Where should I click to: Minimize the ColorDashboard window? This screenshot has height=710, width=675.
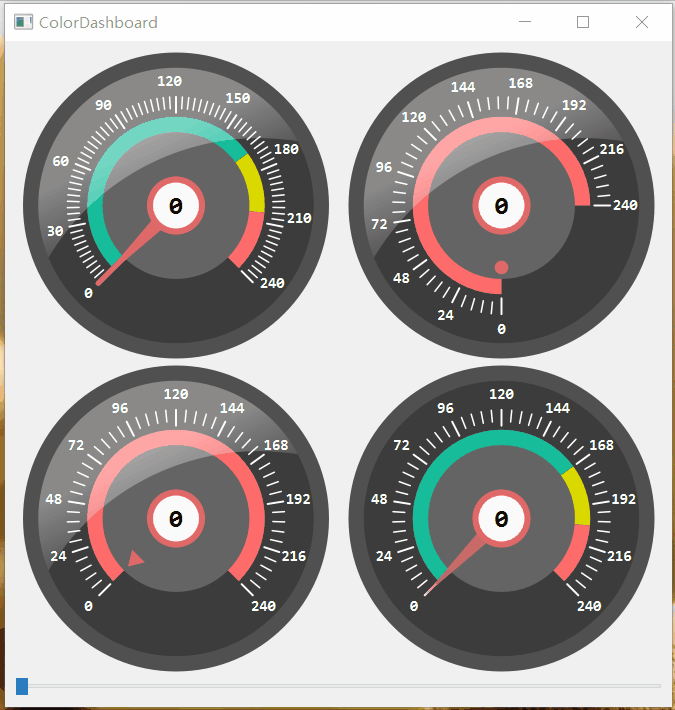(525, 22)
